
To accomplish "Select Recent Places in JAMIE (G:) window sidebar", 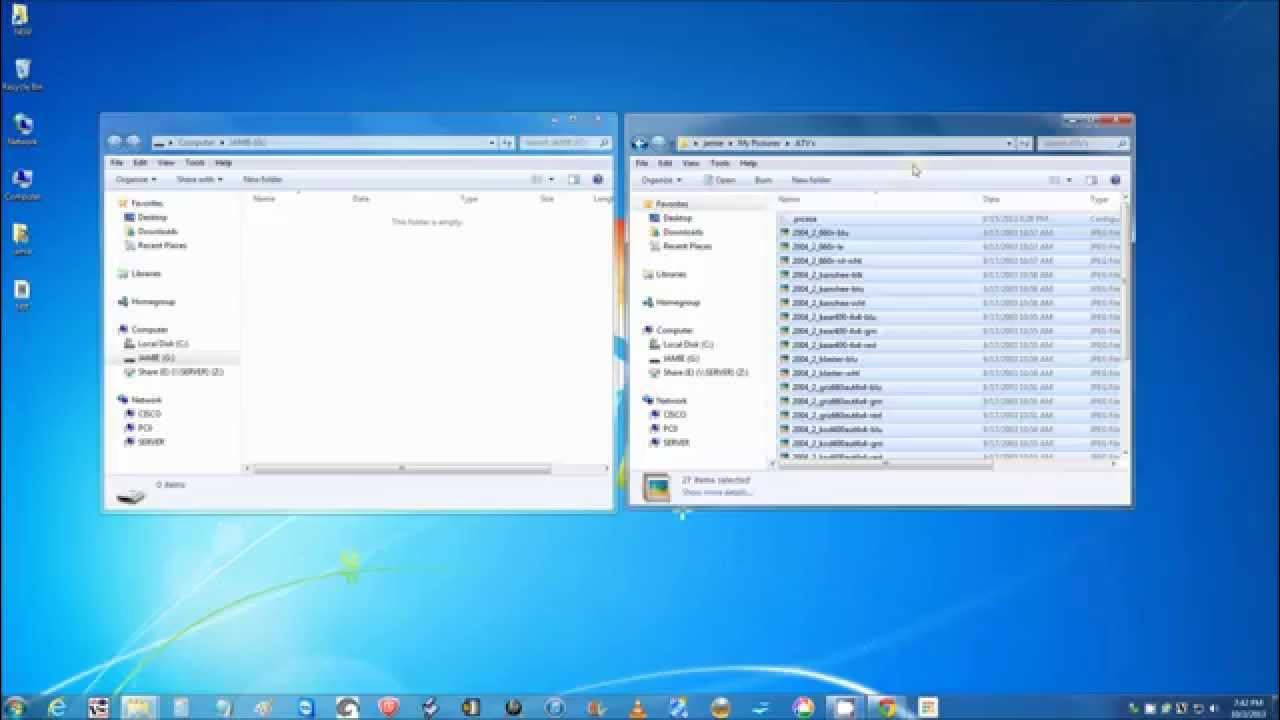I will [162, 245].
